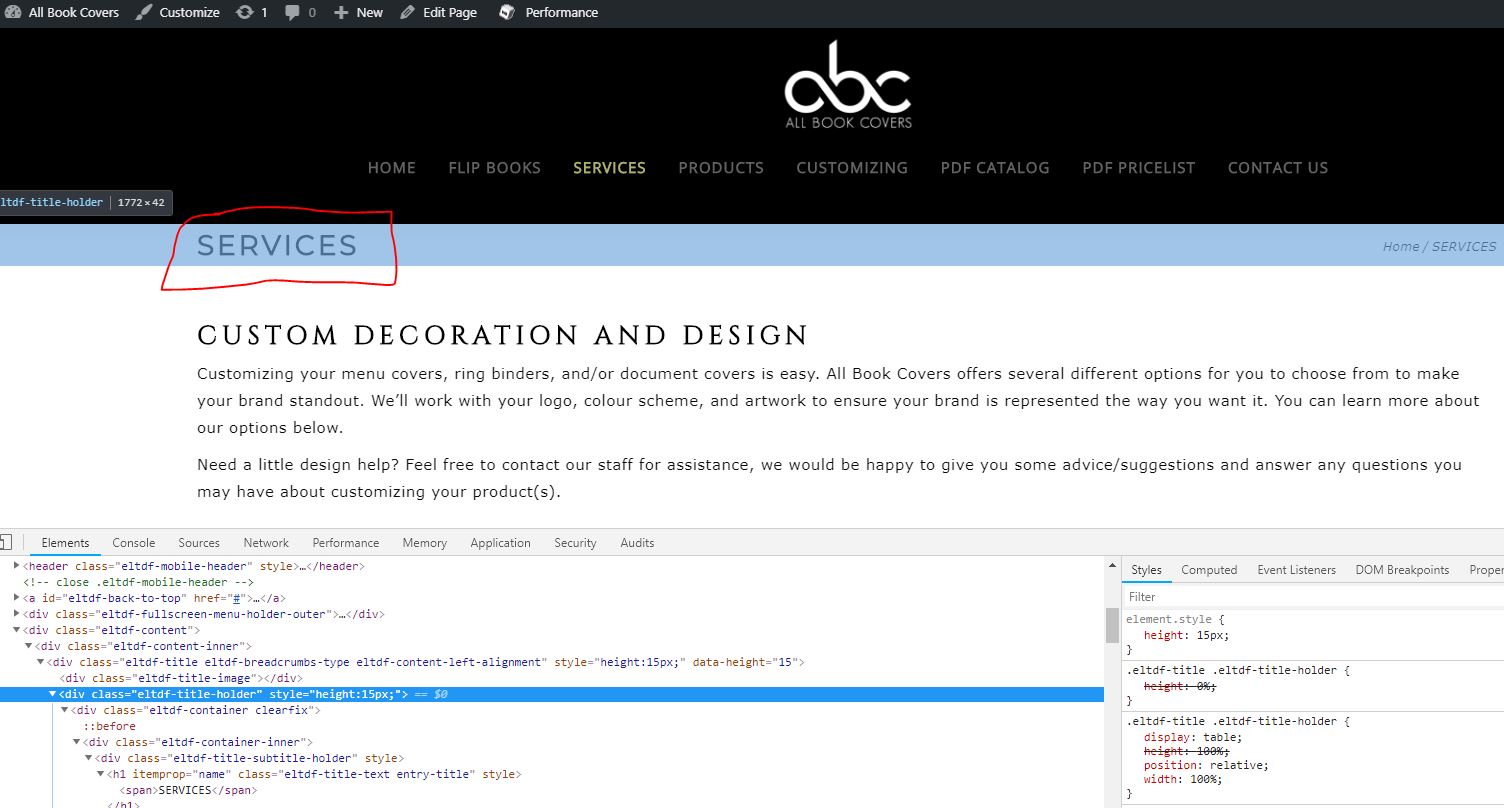Screen dimensions: 1504x808
Task: Open the Customize brush icon
Action: [144, 13]
